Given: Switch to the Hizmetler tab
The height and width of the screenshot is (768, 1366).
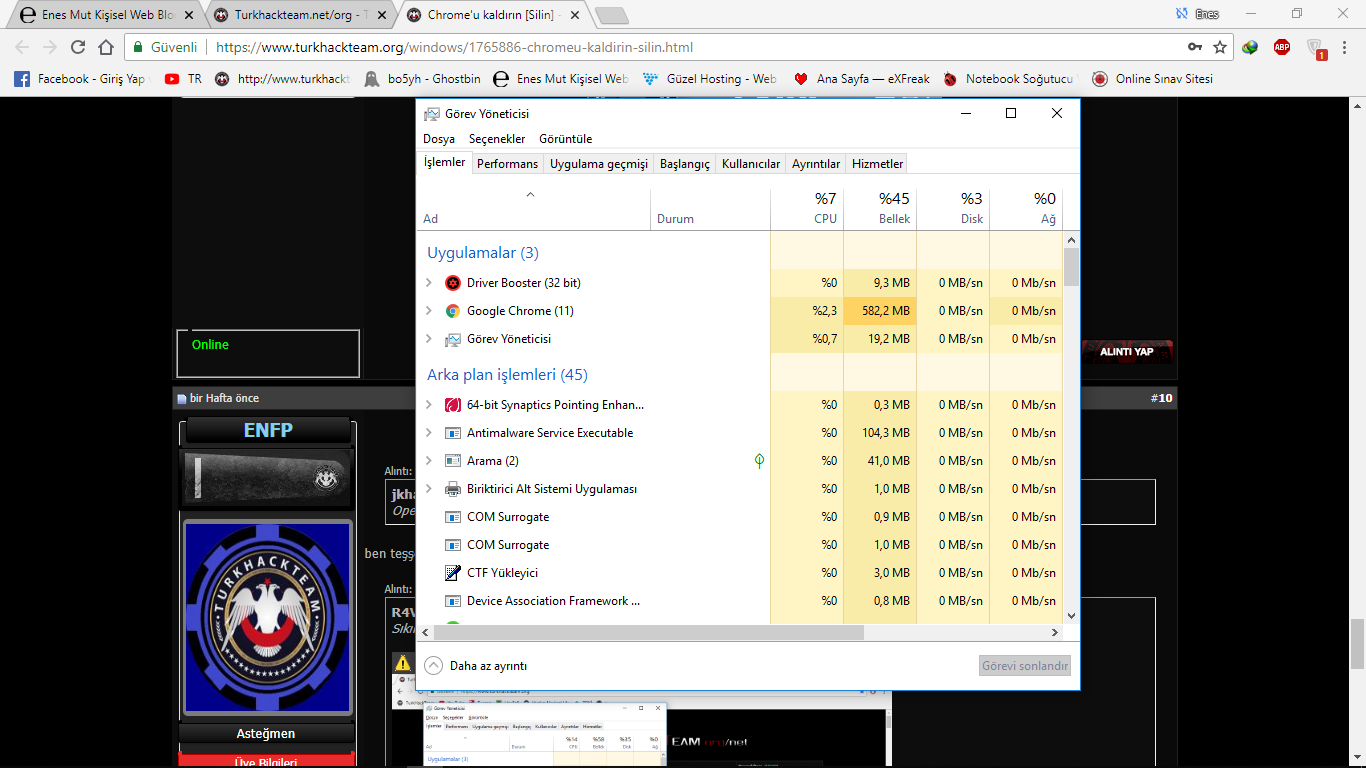Looking at the screenshot, I should coord(877,164).
